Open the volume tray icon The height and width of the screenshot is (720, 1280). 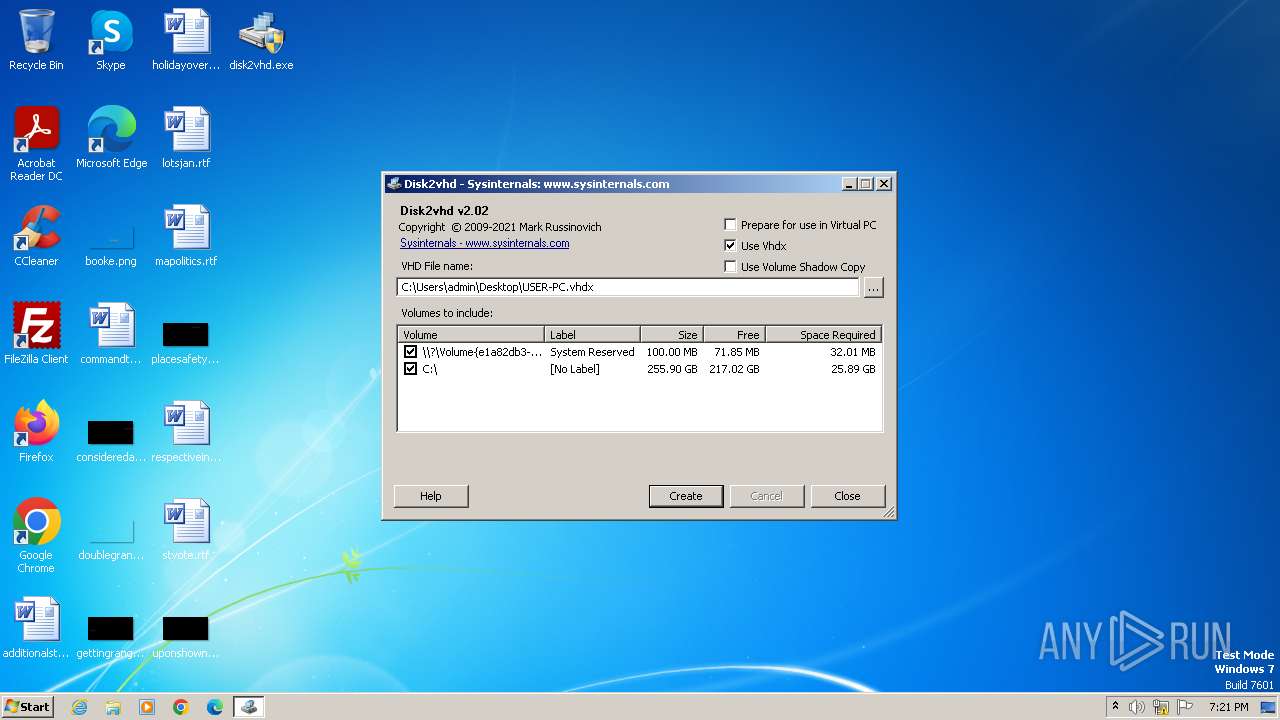point(1137,707)
